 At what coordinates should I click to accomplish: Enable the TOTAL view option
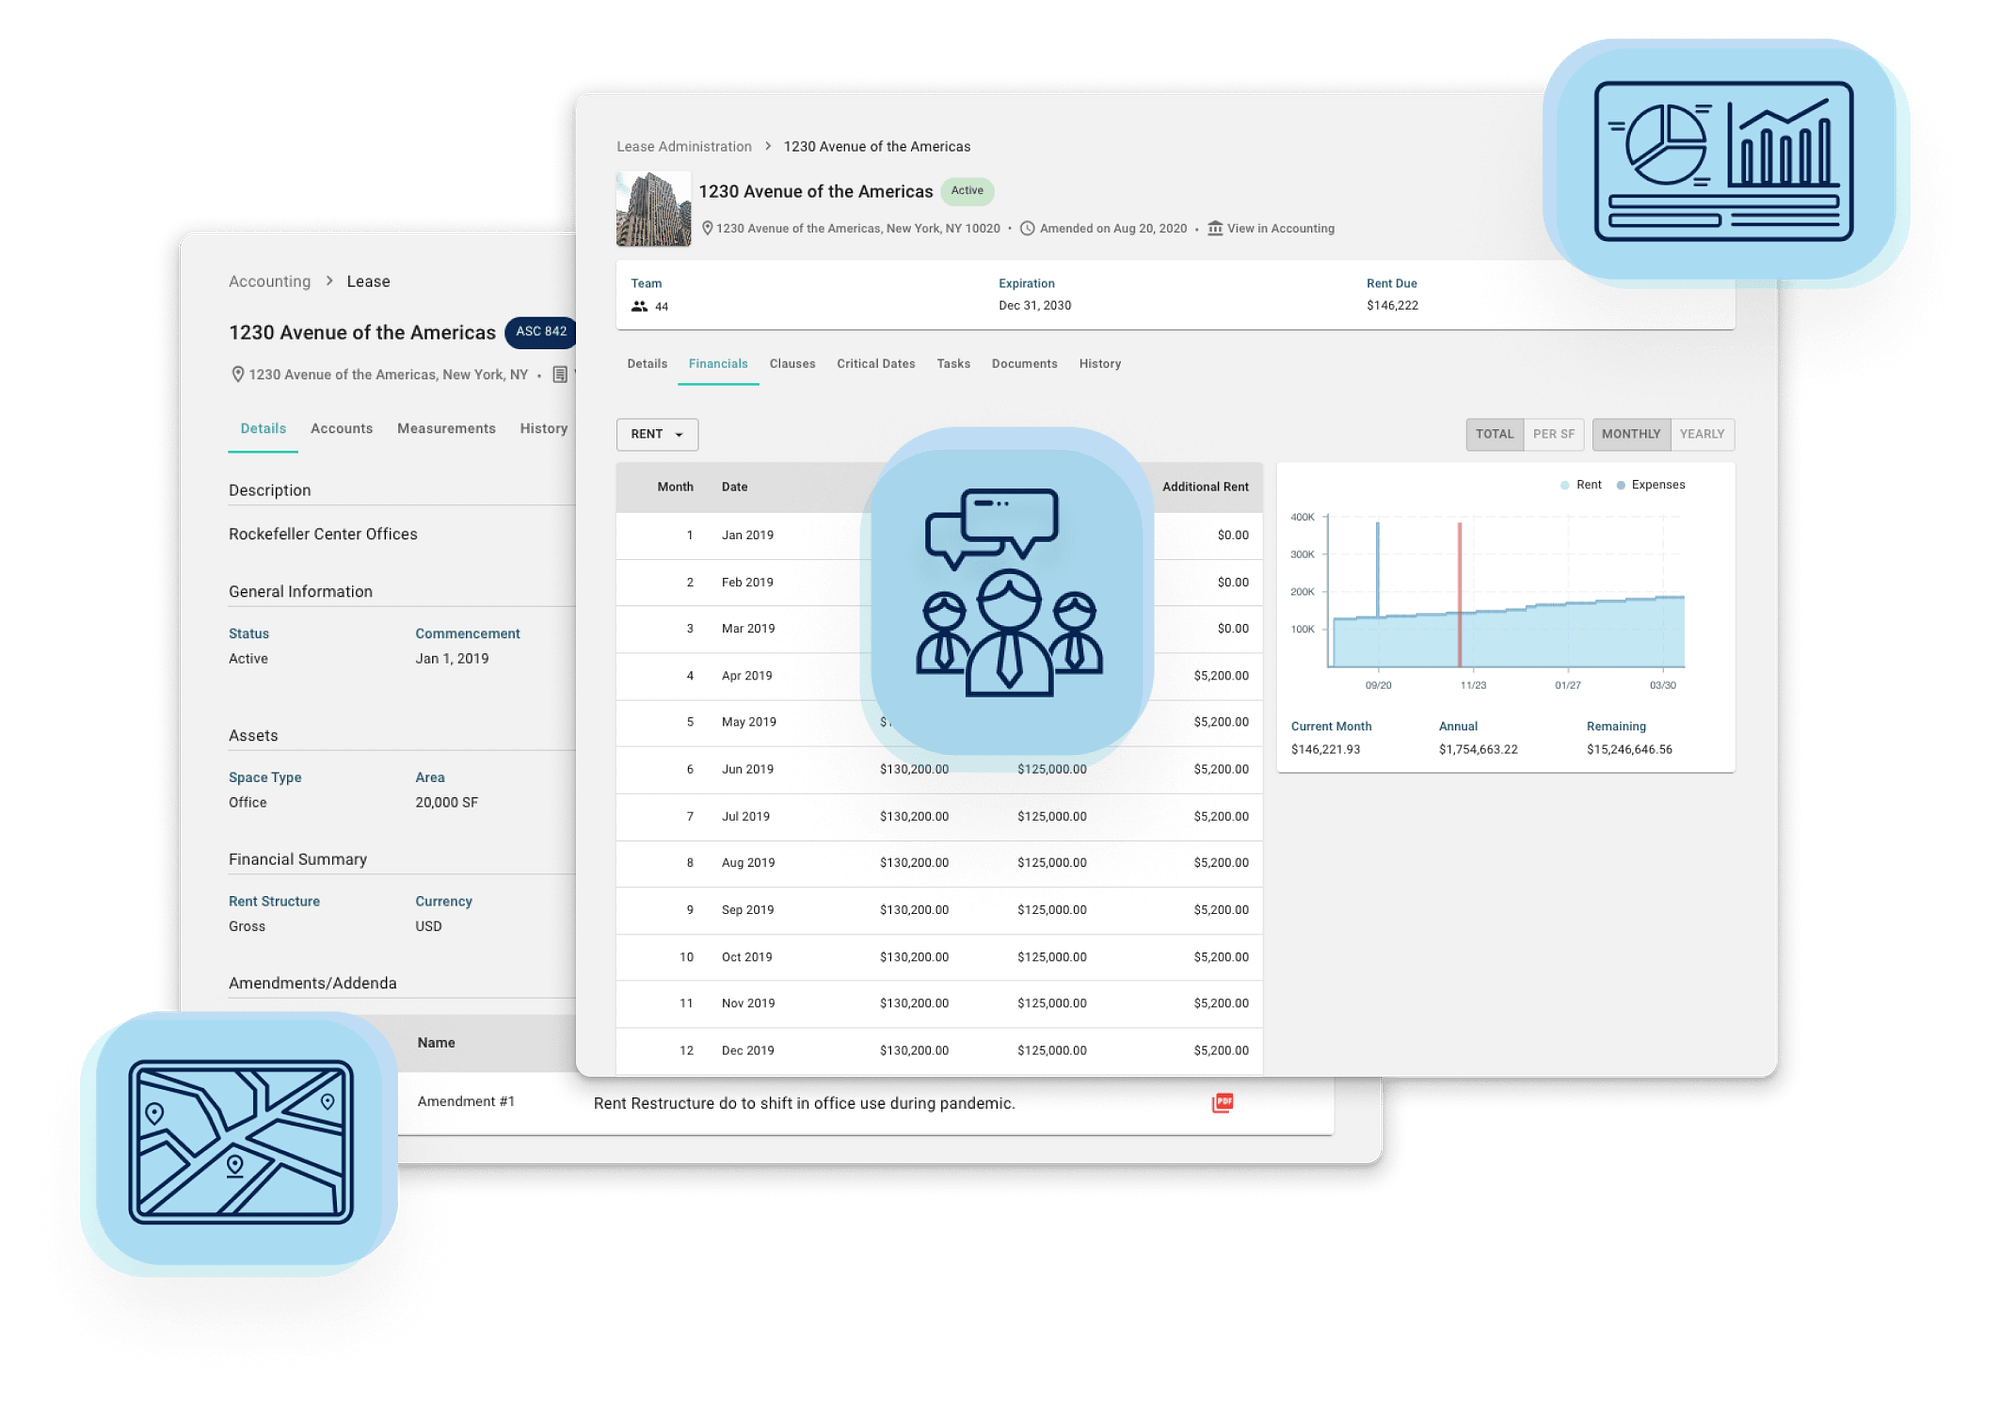[1494, 434]
